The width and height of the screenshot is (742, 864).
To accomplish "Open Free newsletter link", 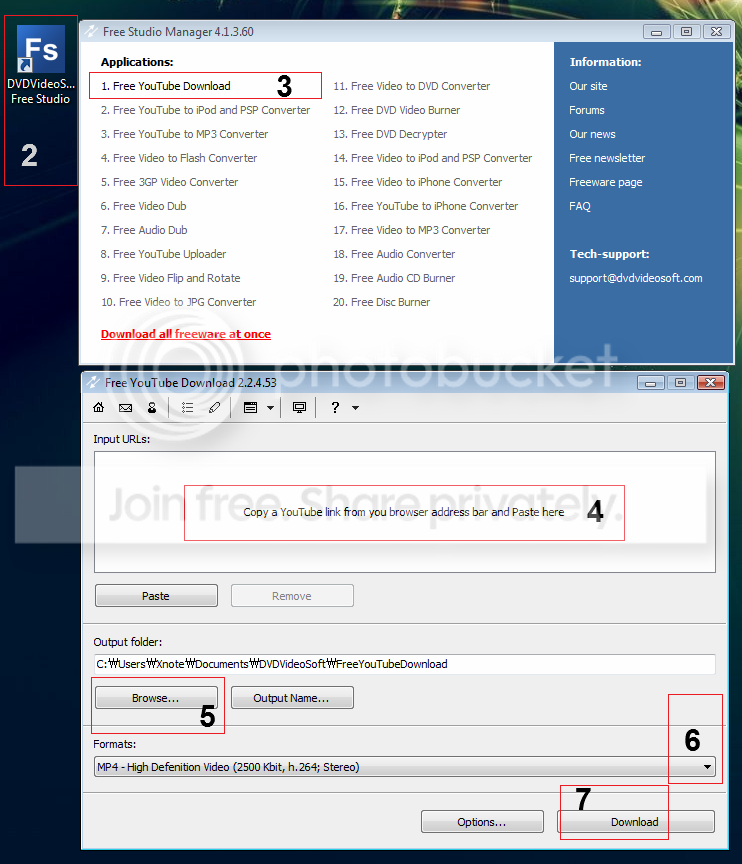I will [x=607, y=158].
